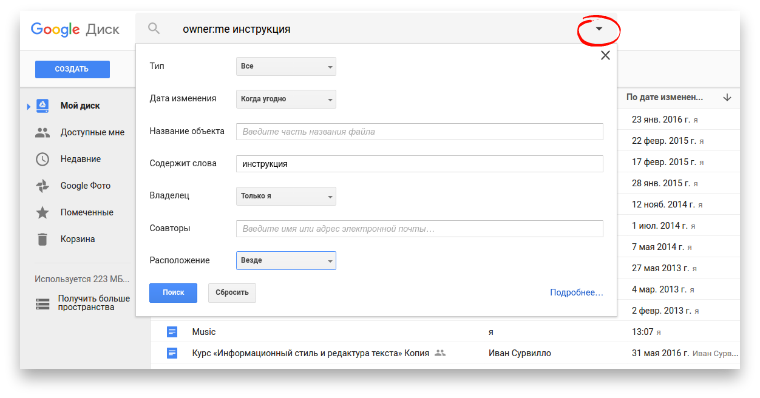Select the Music document row

pos(445,332)
